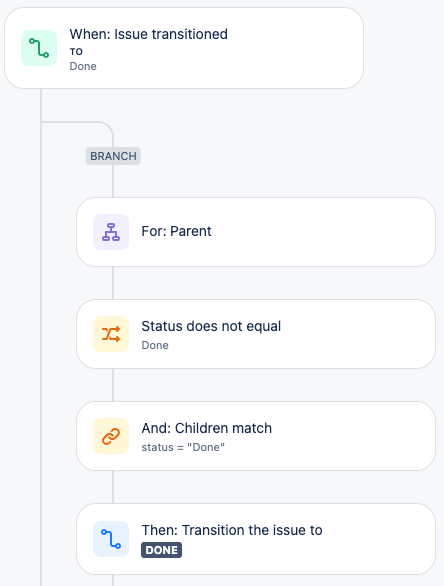Screen dimensions: 444x586
Task: Click the purple hierarchy icon for Parent branch
Action: coord(111,232)
